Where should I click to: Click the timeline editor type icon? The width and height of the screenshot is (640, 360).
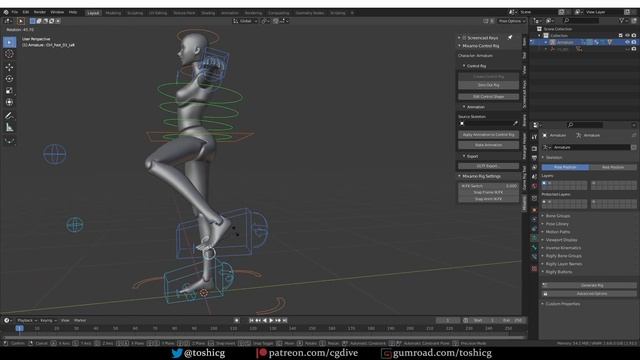coord(7,320)
